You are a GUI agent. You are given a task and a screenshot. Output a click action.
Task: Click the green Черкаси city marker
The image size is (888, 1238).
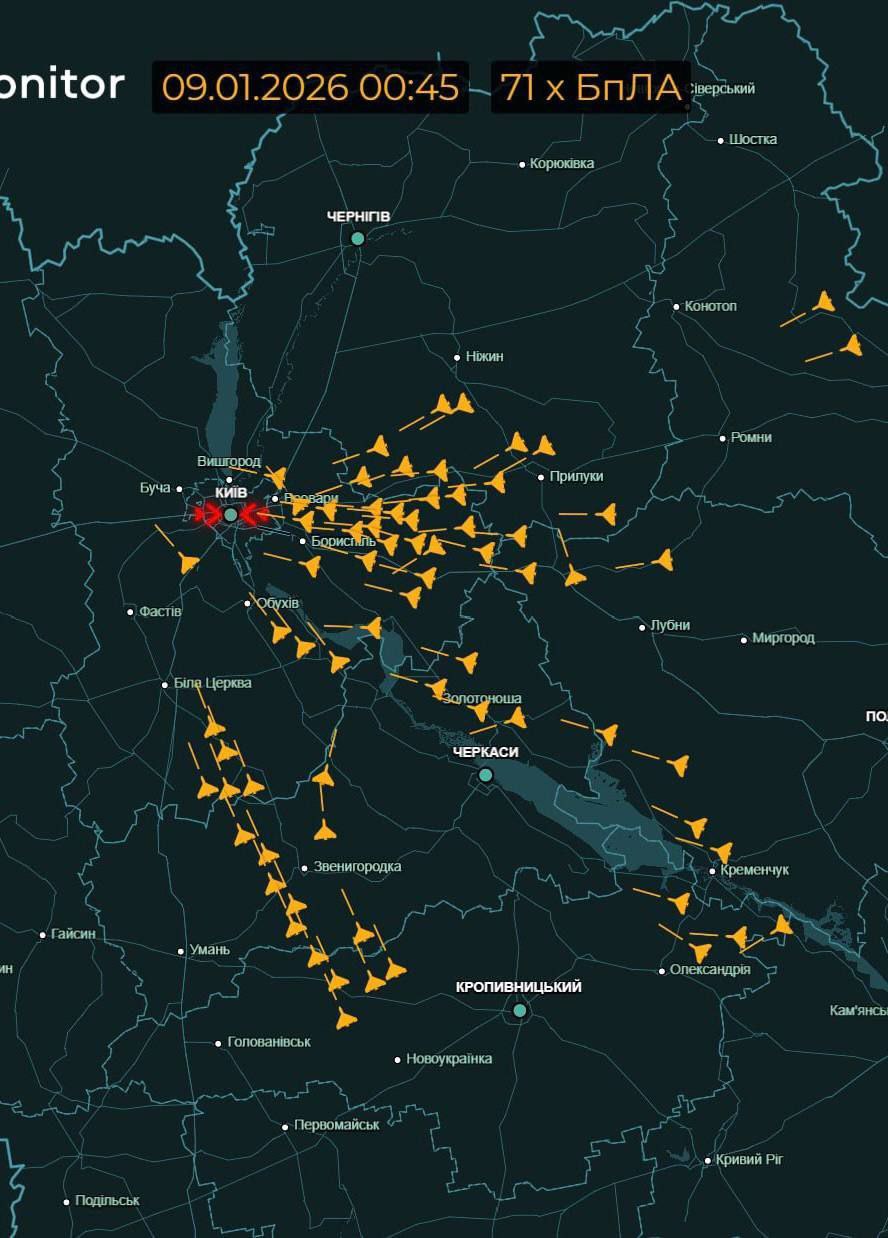(x=485, y=774)
